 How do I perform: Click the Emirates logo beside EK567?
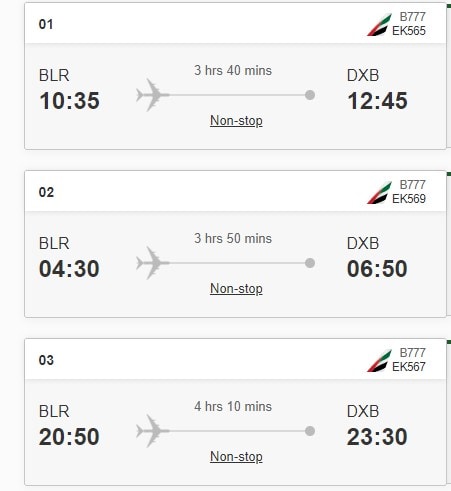click(379, 360)
